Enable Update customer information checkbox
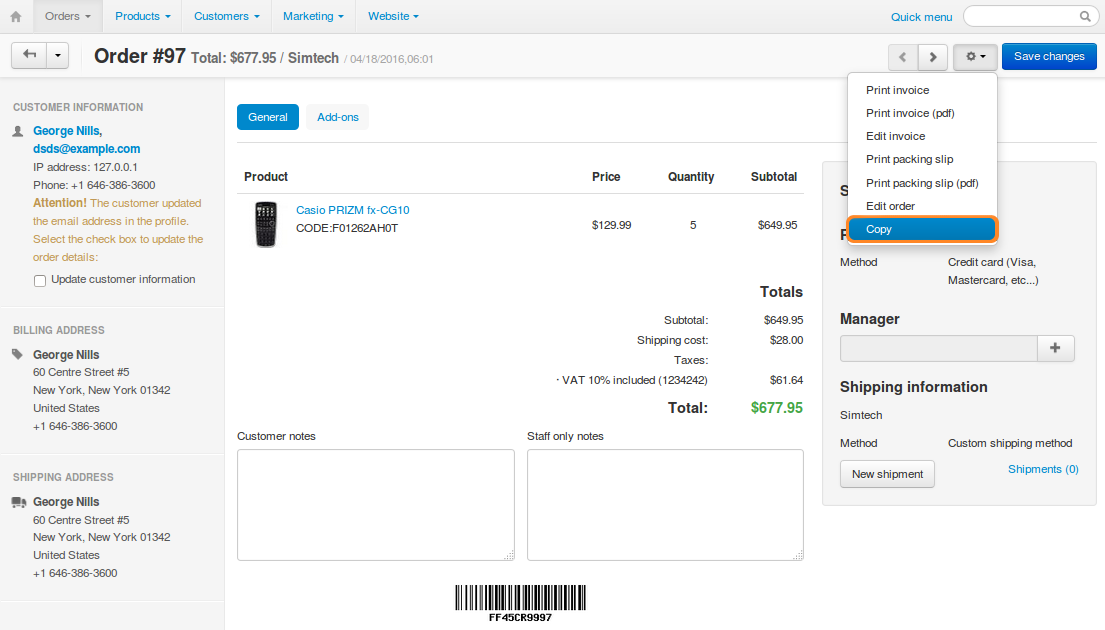The image size is (1105, 630). point(40,280)
